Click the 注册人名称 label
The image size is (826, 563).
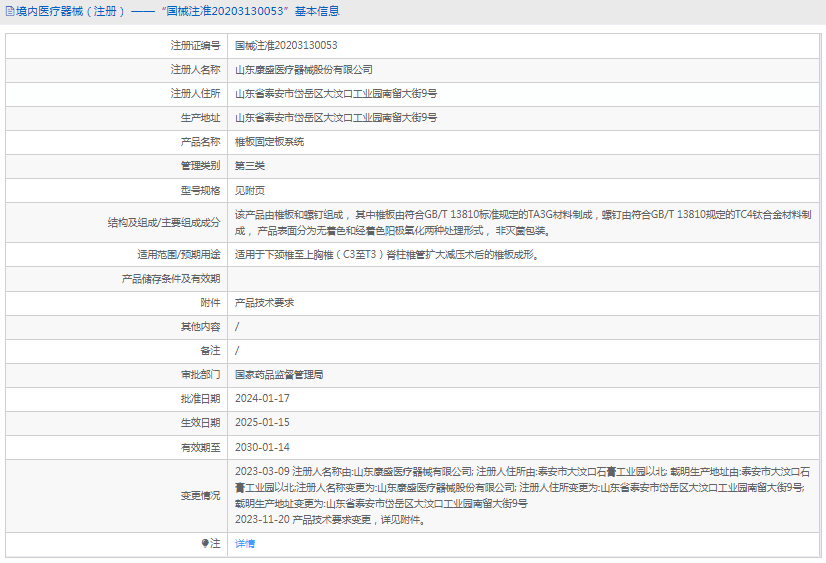click(x=195, y=70)
